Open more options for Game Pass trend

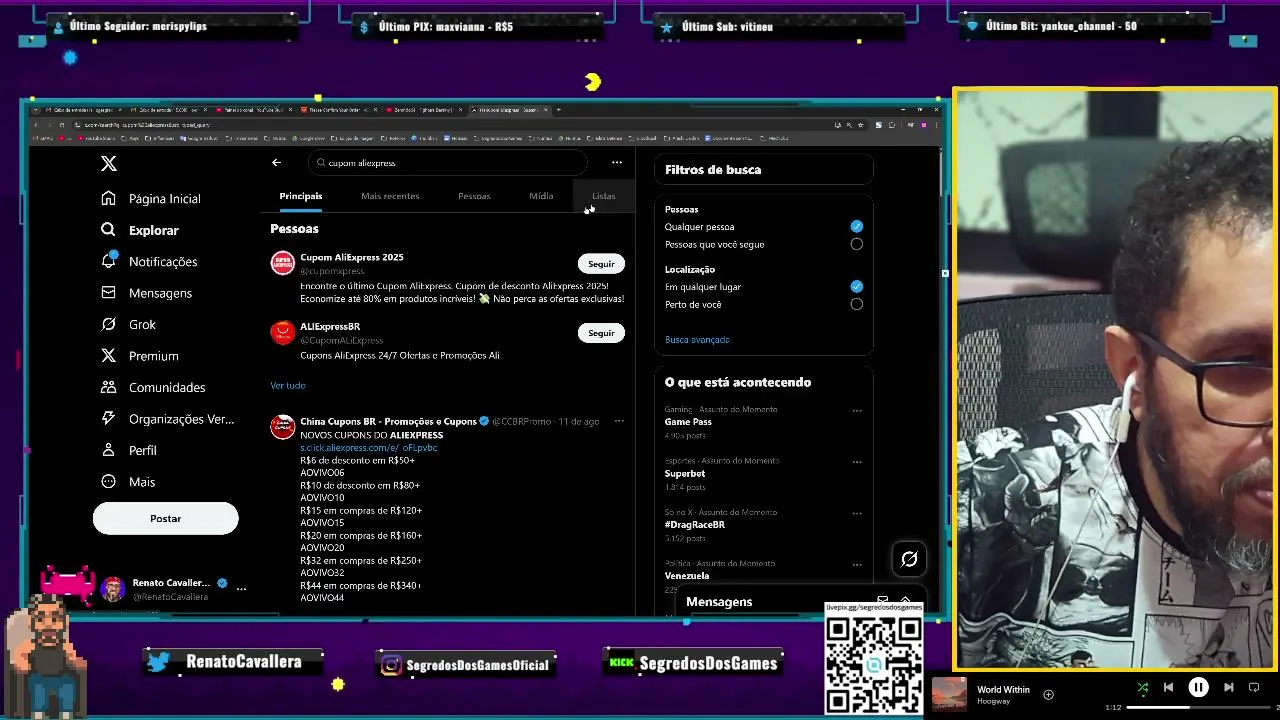tap(857, 410)
